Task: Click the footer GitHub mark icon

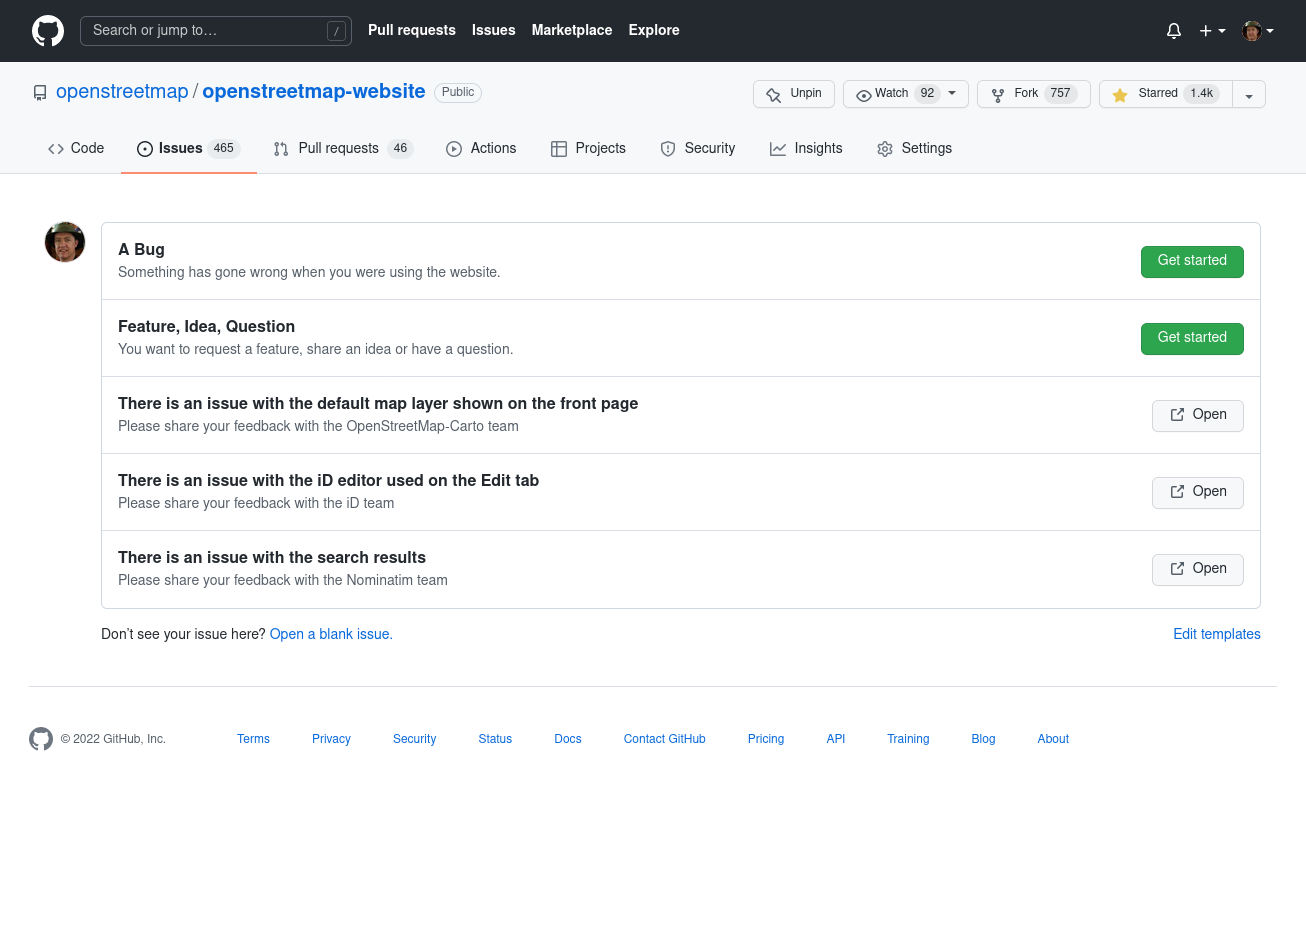Action: click(x=41, y=739)
